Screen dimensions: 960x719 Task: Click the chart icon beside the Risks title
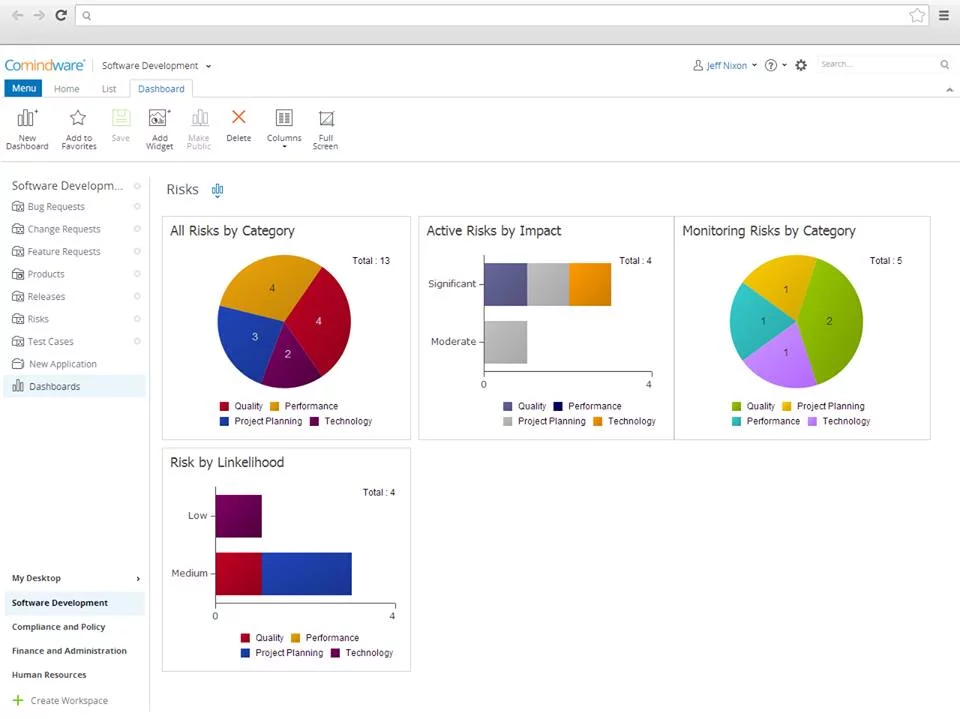217,189
